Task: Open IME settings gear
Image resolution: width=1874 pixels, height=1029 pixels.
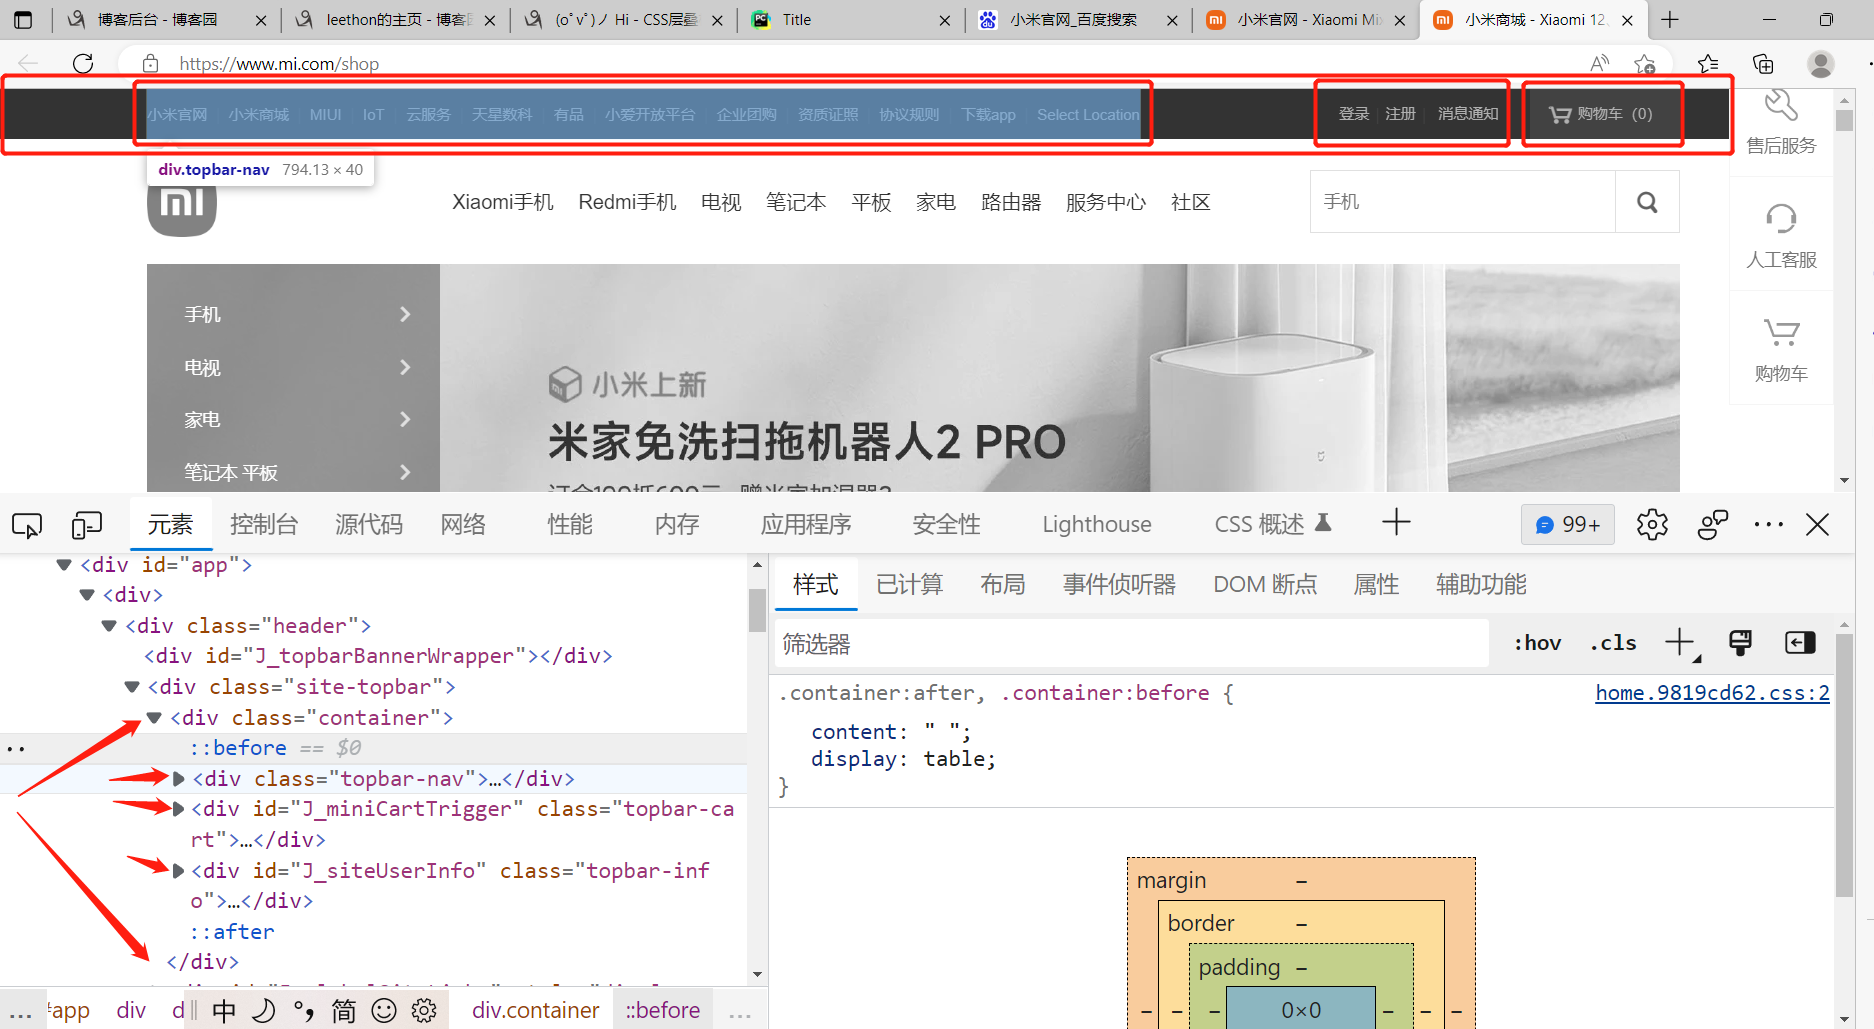Action: point(424,1011)
